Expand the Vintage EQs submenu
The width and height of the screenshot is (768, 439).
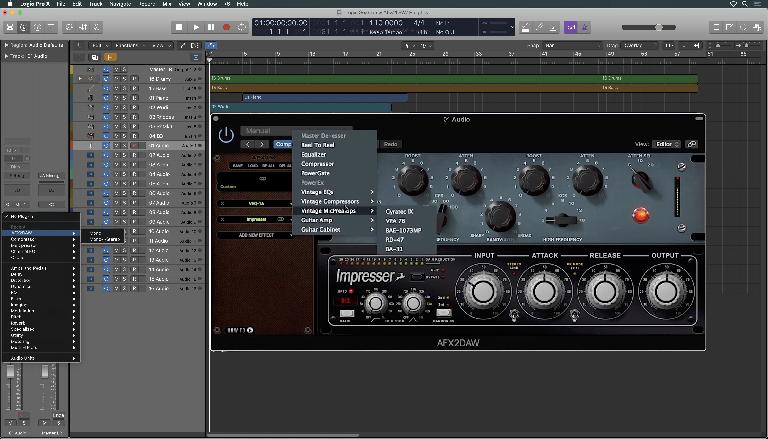click(x=334, y=192)
